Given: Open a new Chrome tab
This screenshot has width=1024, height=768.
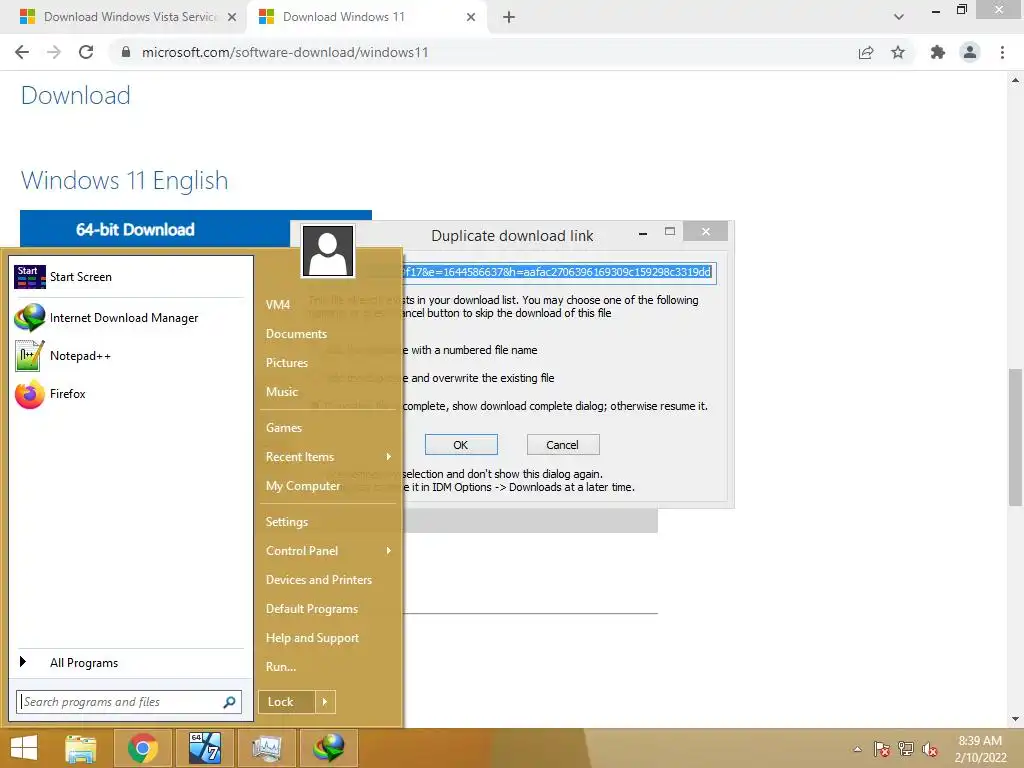Looking at the screenshot, I should 509,17.
